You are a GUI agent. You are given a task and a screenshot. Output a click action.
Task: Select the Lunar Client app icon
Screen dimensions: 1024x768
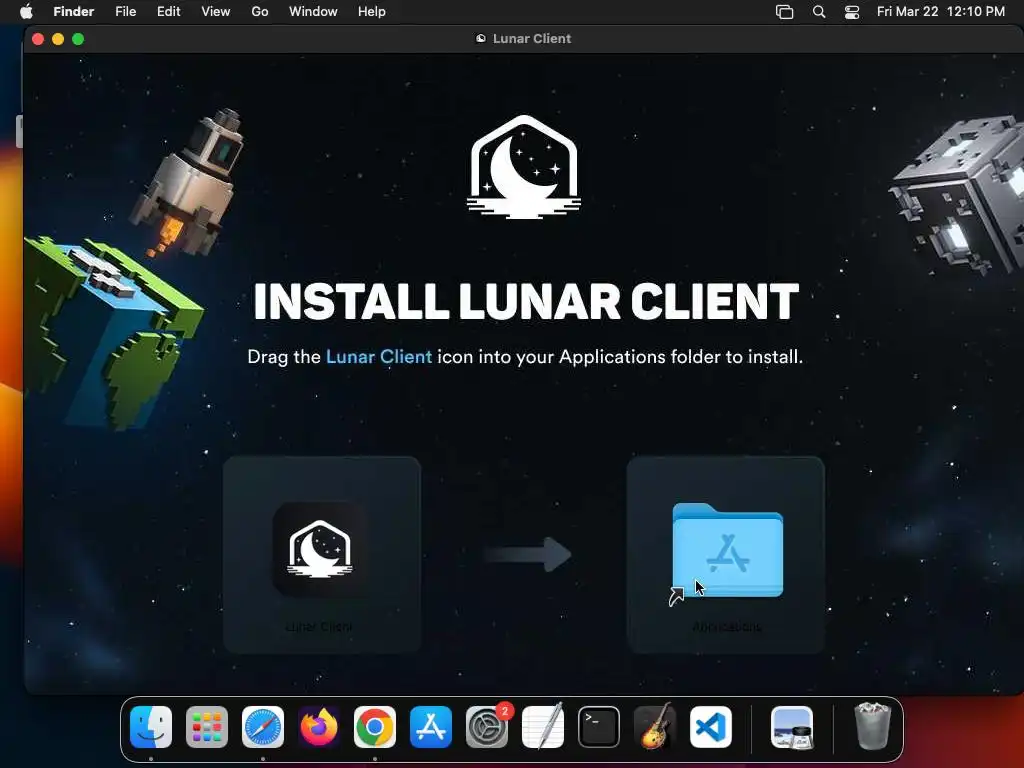[319, 549]
